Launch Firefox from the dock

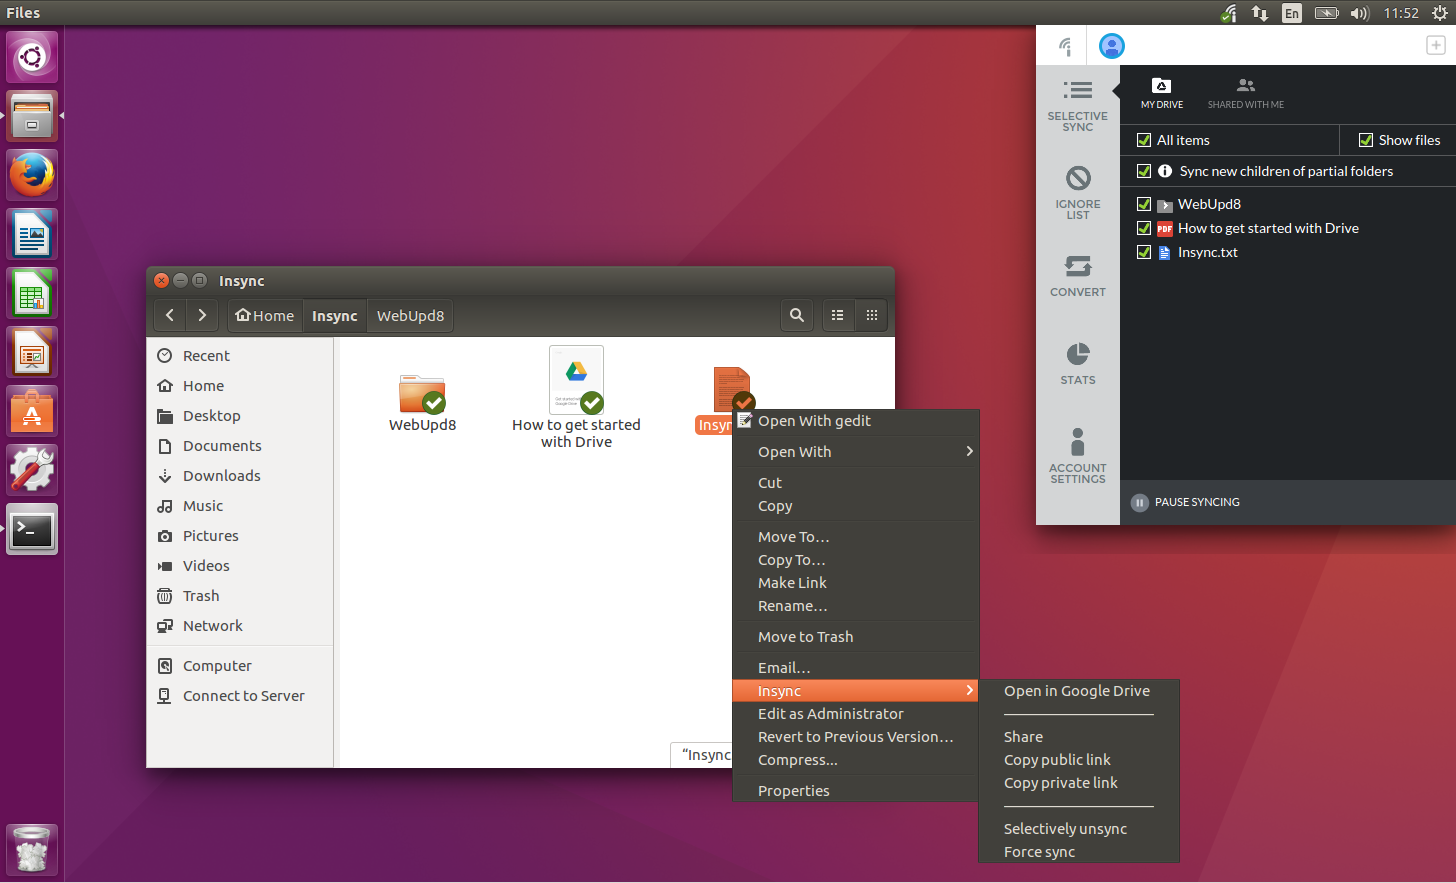32,175
